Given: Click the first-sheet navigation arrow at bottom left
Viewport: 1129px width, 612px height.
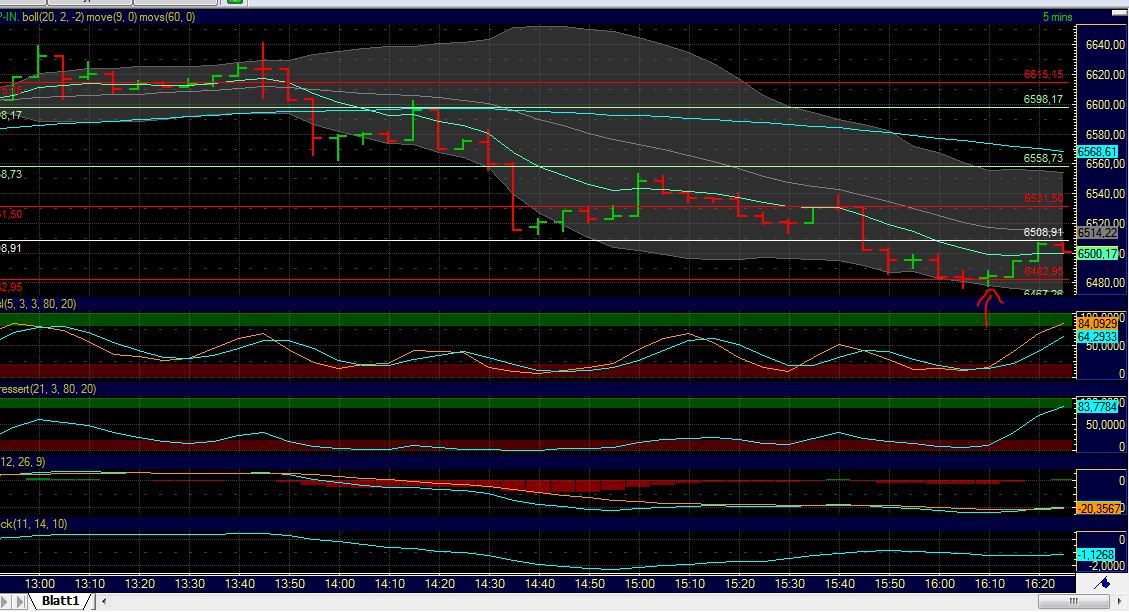Looking at the screenshot, I should tap(7, 601).
